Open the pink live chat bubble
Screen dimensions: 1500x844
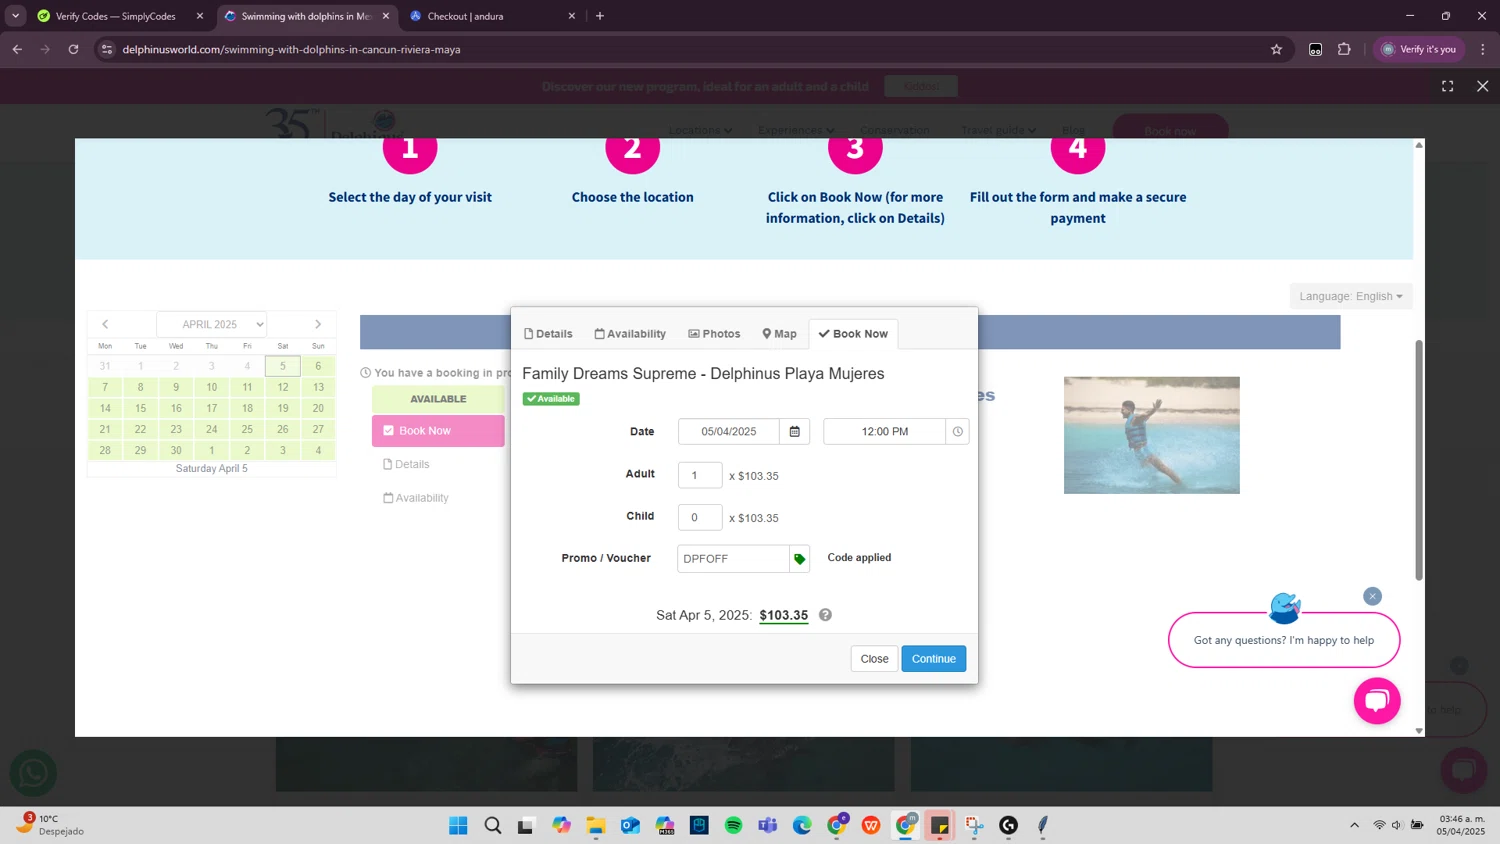(1377, 701)
